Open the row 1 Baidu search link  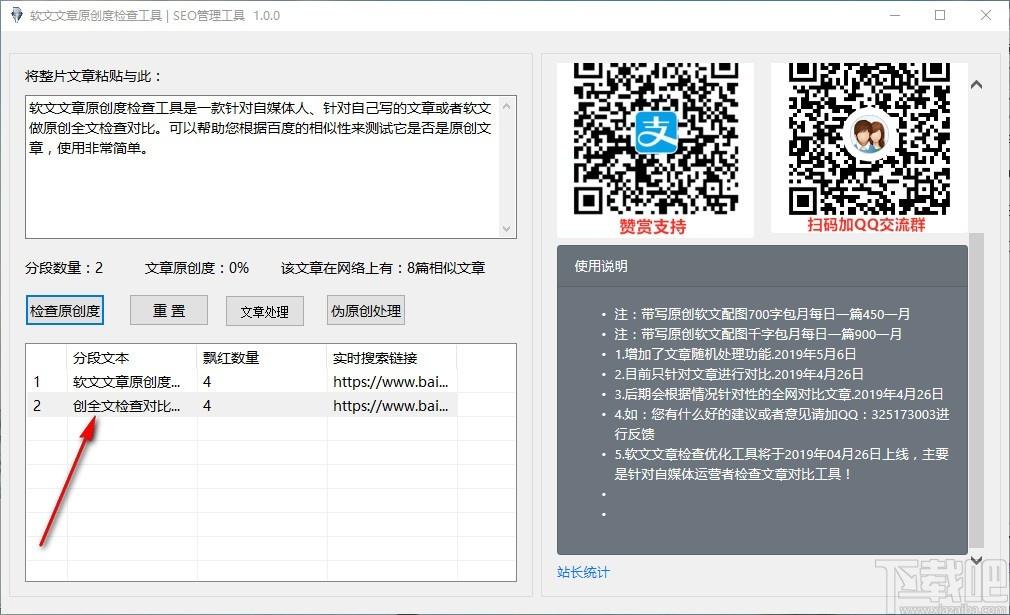pos(390,382)
